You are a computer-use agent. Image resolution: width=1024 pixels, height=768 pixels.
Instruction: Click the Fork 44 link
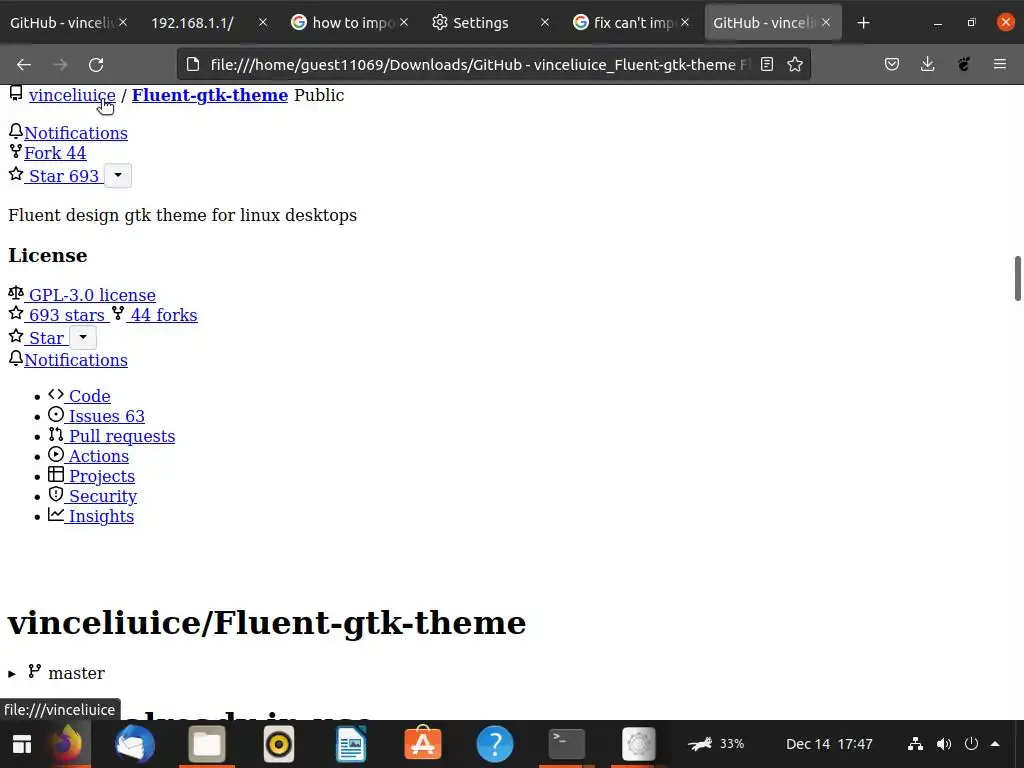coord(55,153)
